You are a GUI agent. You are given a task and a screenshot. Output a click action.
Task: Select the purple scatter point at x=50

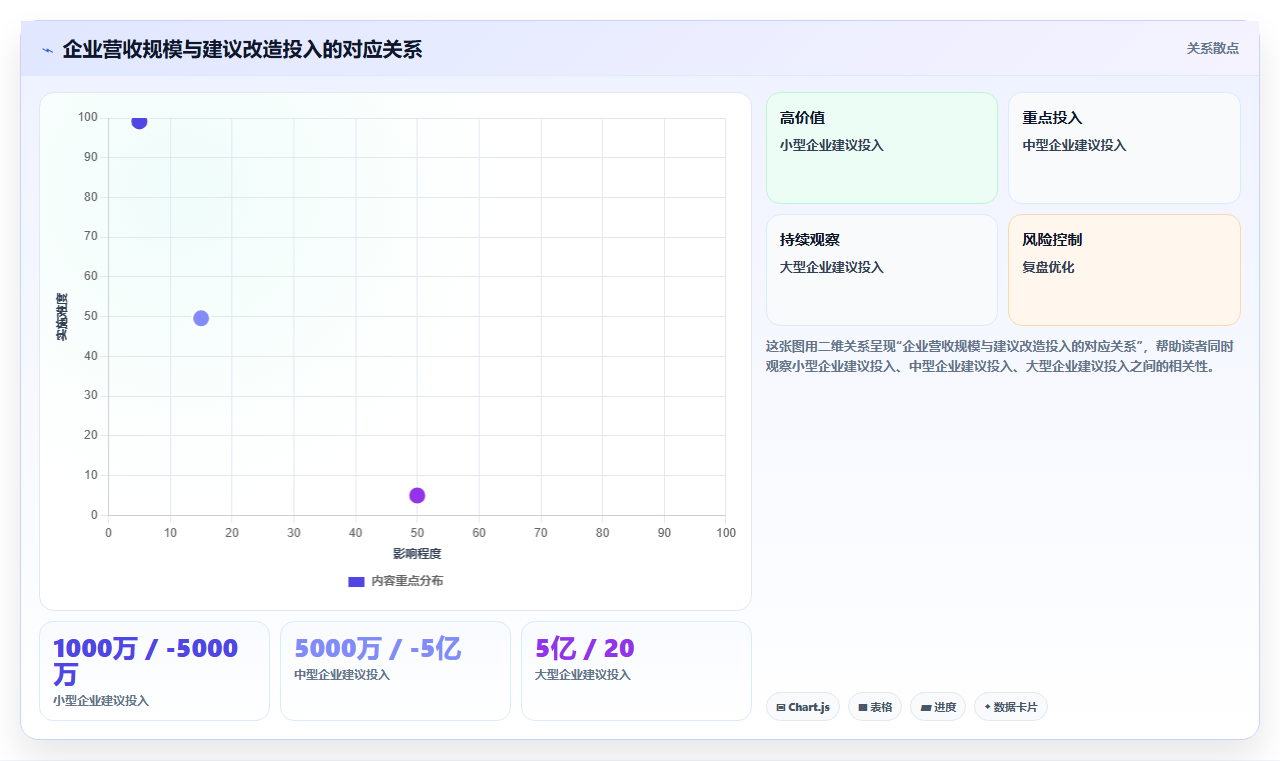pos(417,495)
